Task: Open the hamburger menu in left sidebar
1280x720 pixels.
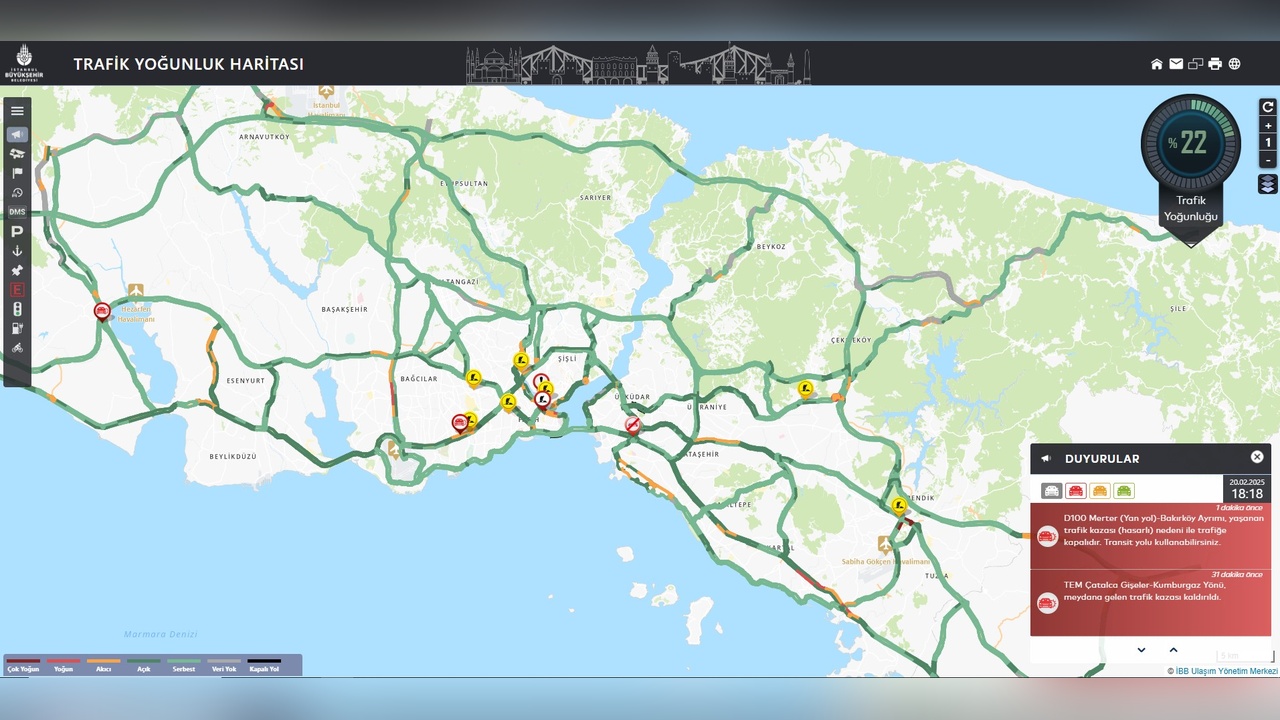Action: tap(17, 111)
